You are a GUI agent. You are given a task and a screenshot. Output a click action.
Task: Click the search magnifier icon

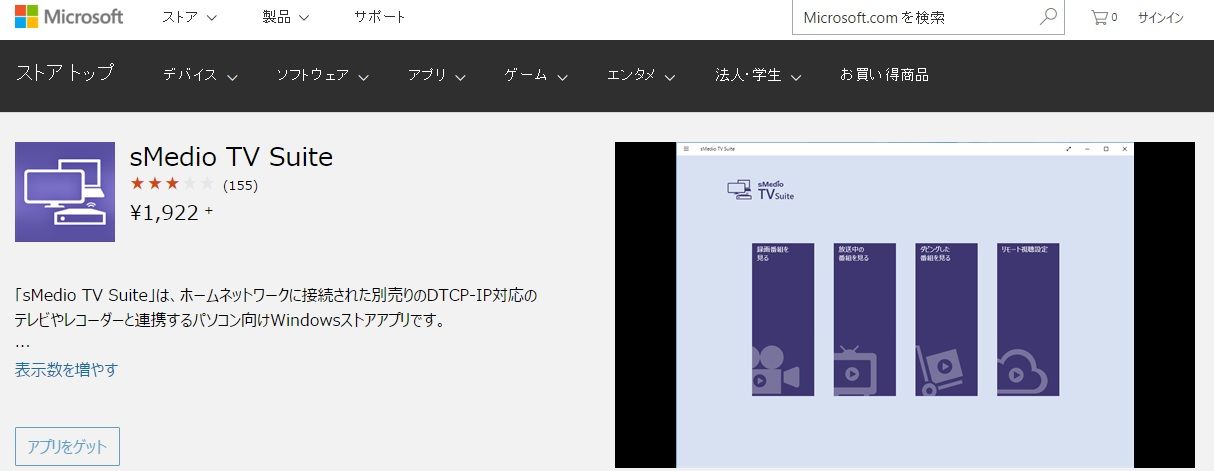[x=1048, y=17]
